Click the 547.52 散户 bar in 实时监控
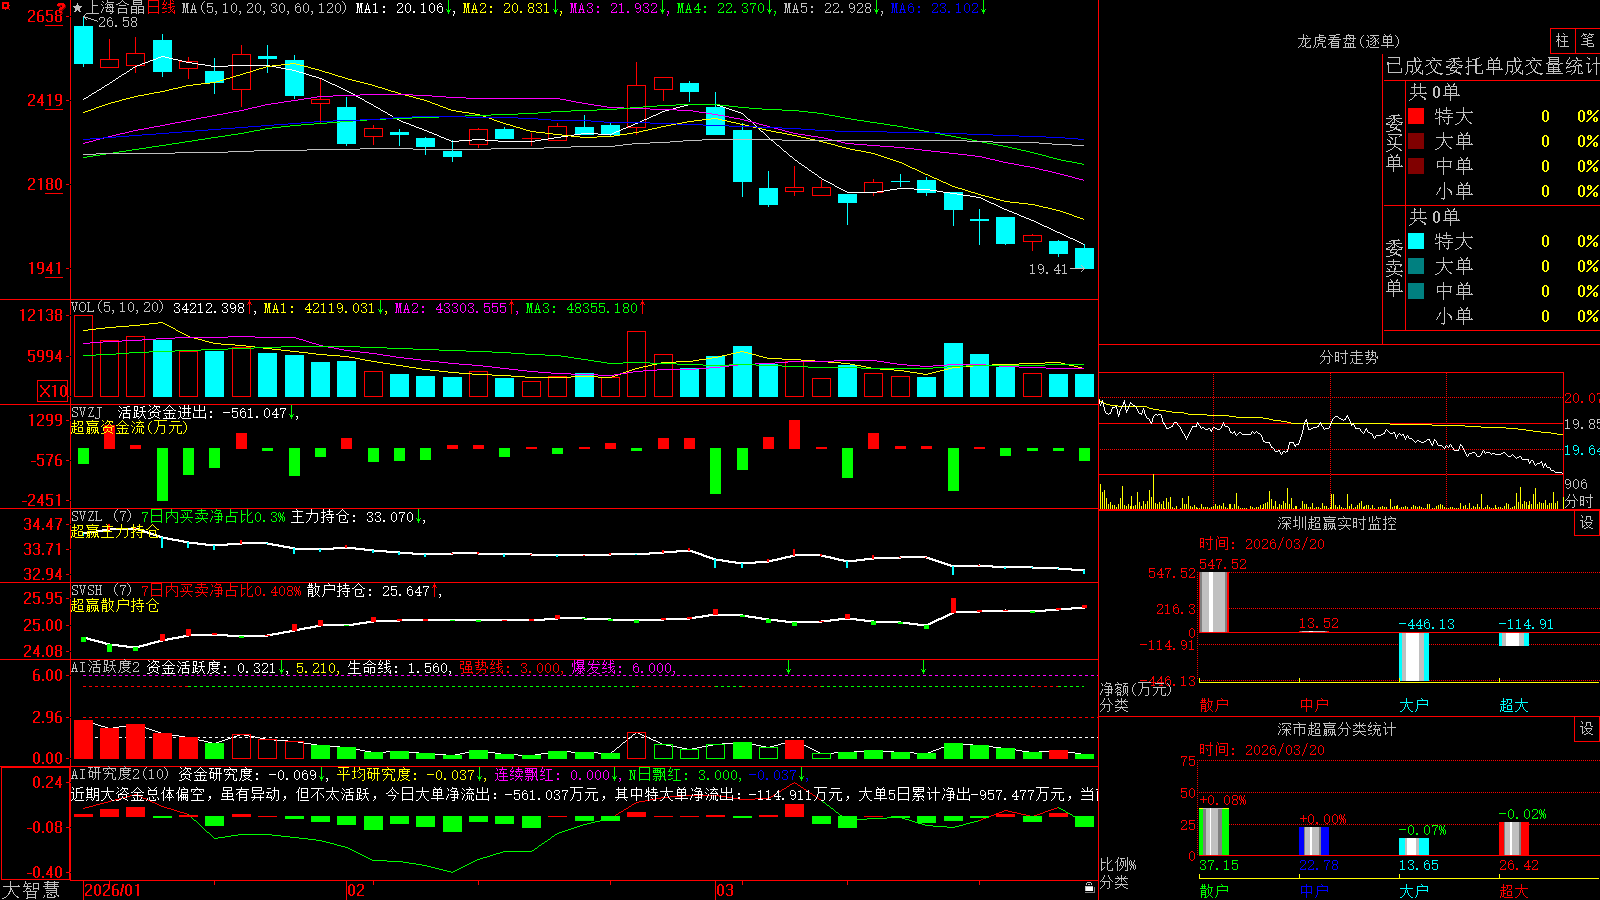Viewport: 1600px width, 900px height. (1213, 602)
